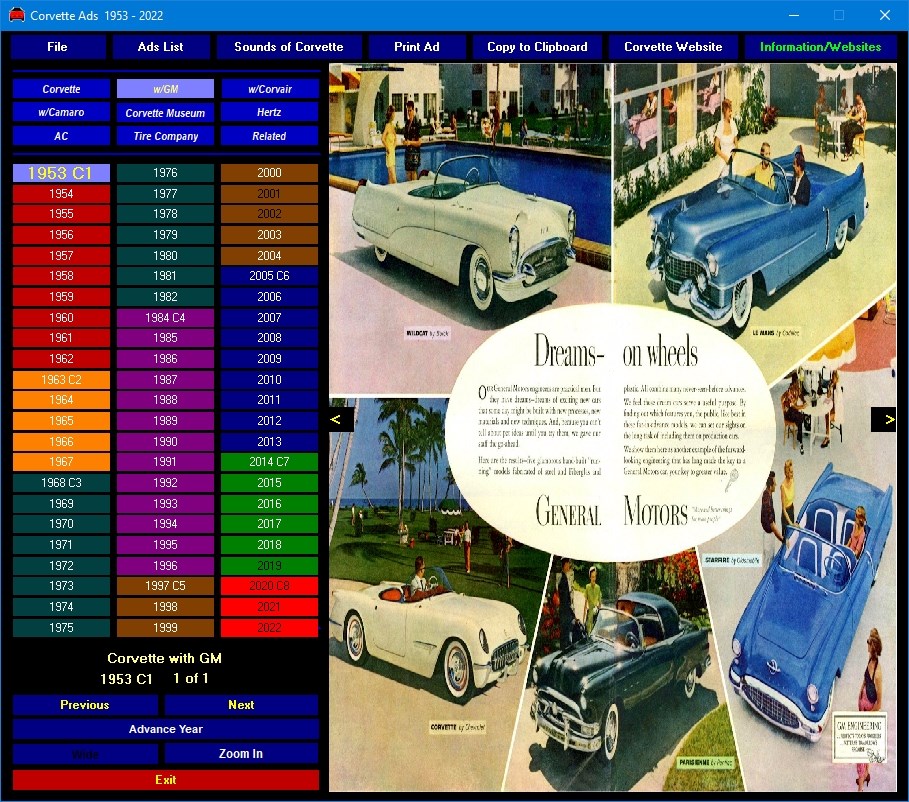909x802 pixels.
Task: Choose year 2005 C6
Action: 270,275
